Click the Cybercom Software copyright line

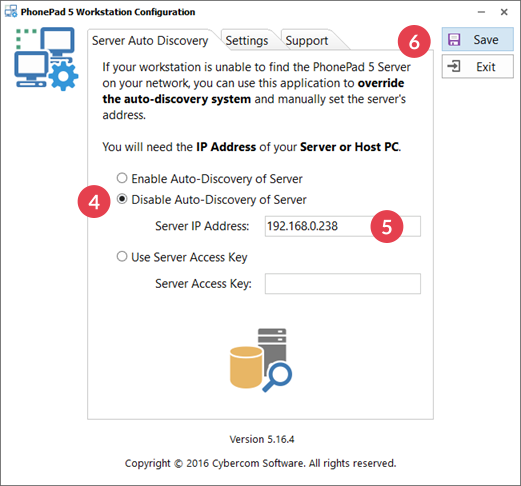click(x=261, y=463)
